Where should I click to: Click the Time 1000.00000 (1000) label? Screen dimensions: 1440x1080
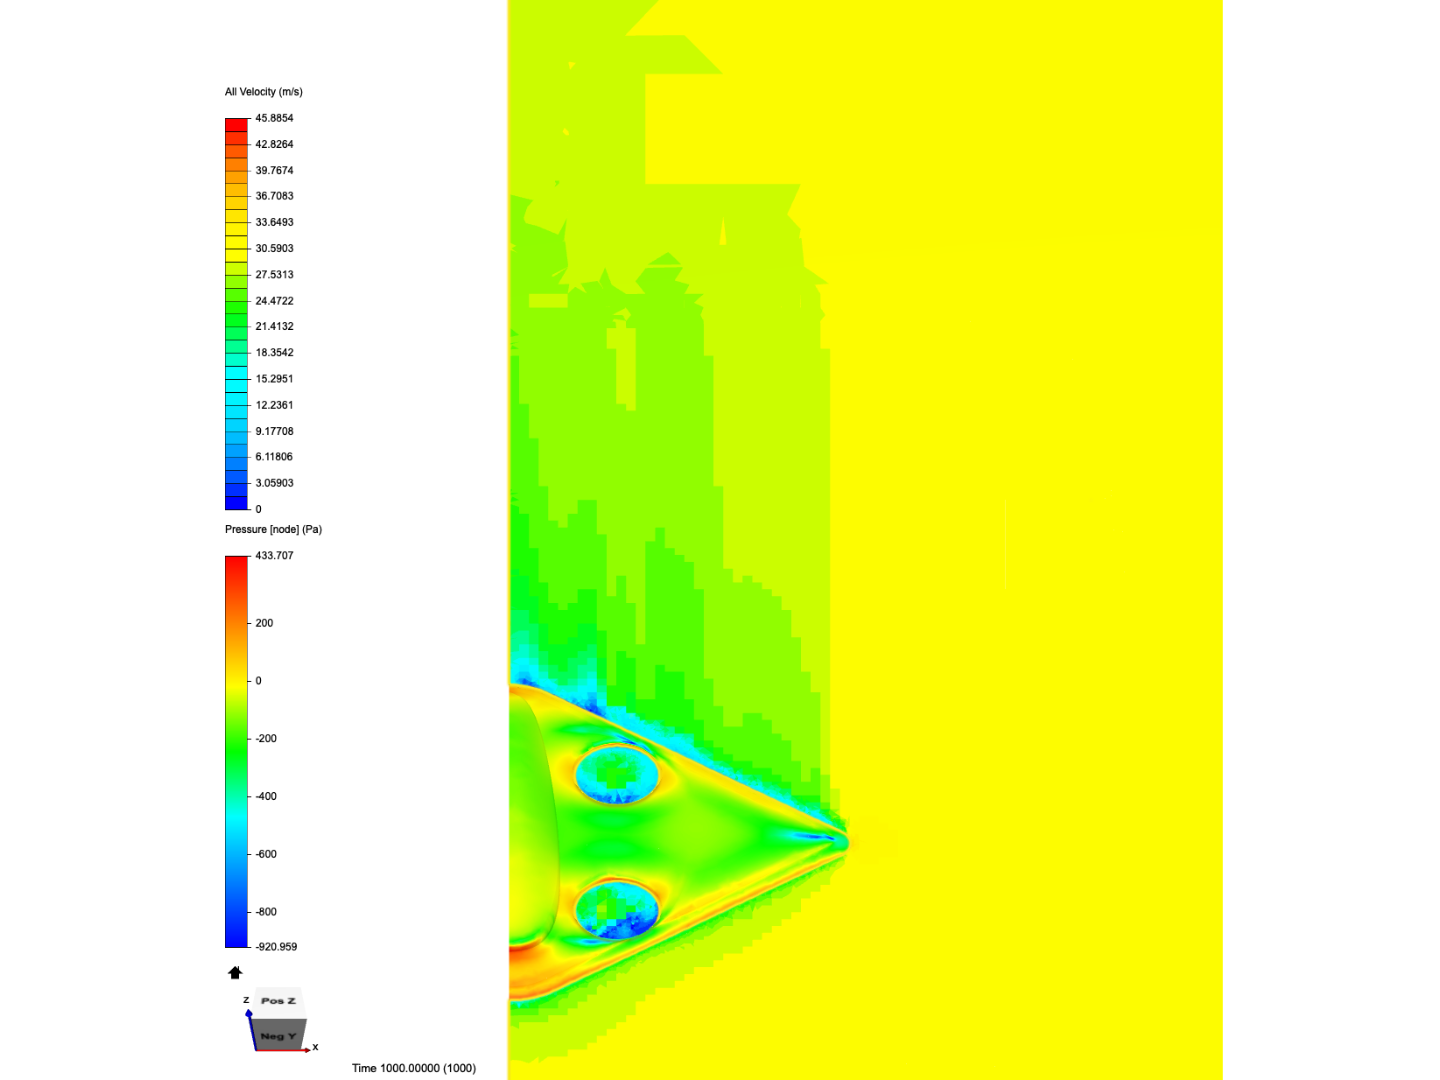(x=413, y=1068)
